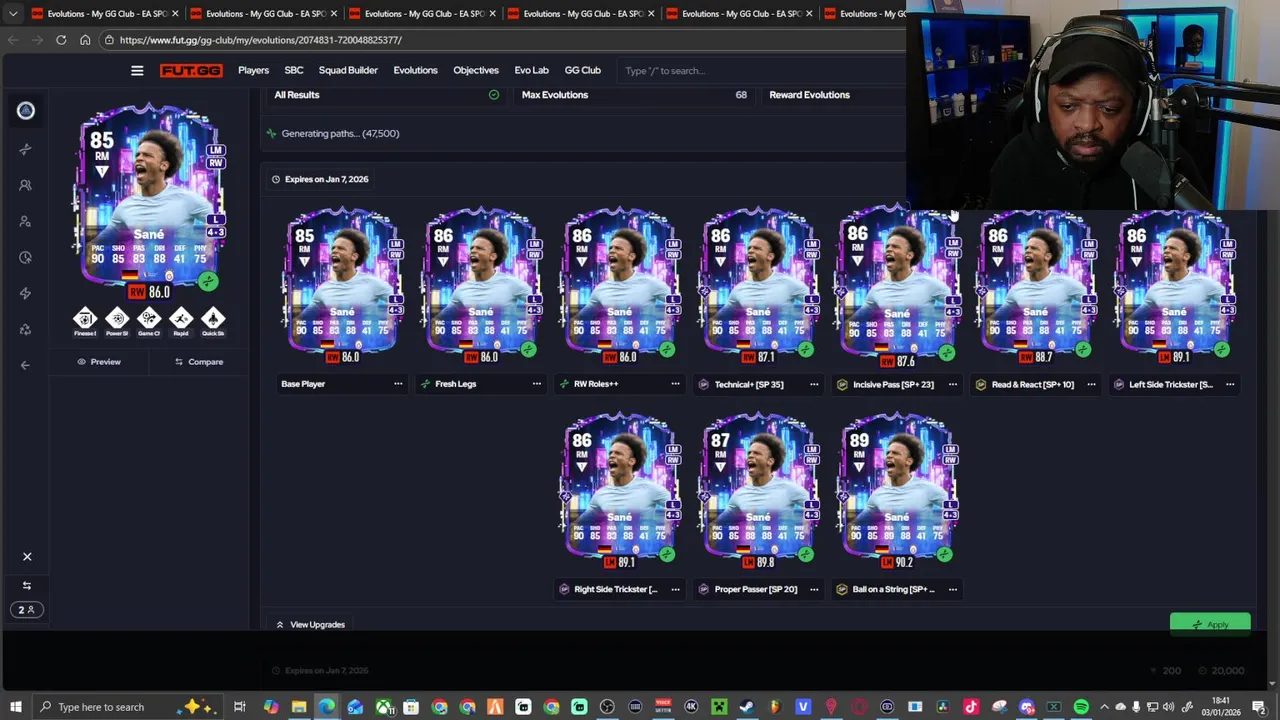Open the Players menu
1280x720 pixels.
click(x=253, y=71)
